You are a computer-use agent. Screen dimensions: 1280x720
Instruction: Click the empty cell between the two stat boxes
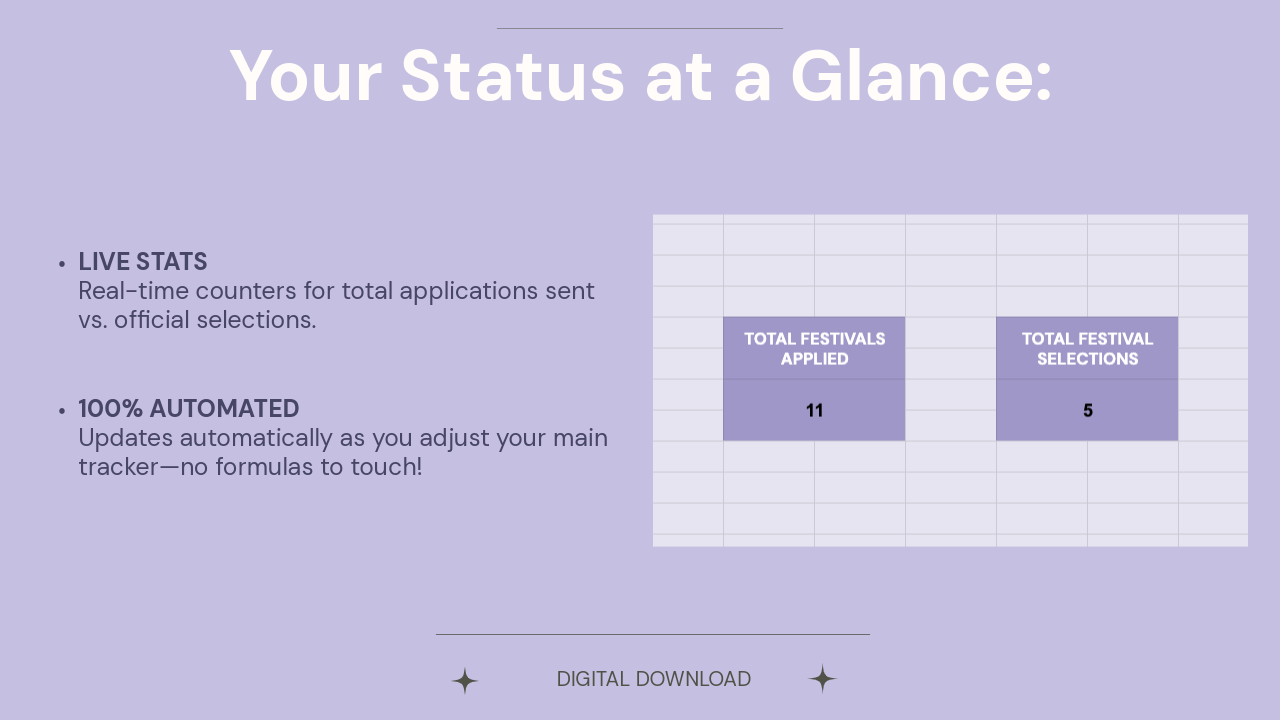(951, 379)
